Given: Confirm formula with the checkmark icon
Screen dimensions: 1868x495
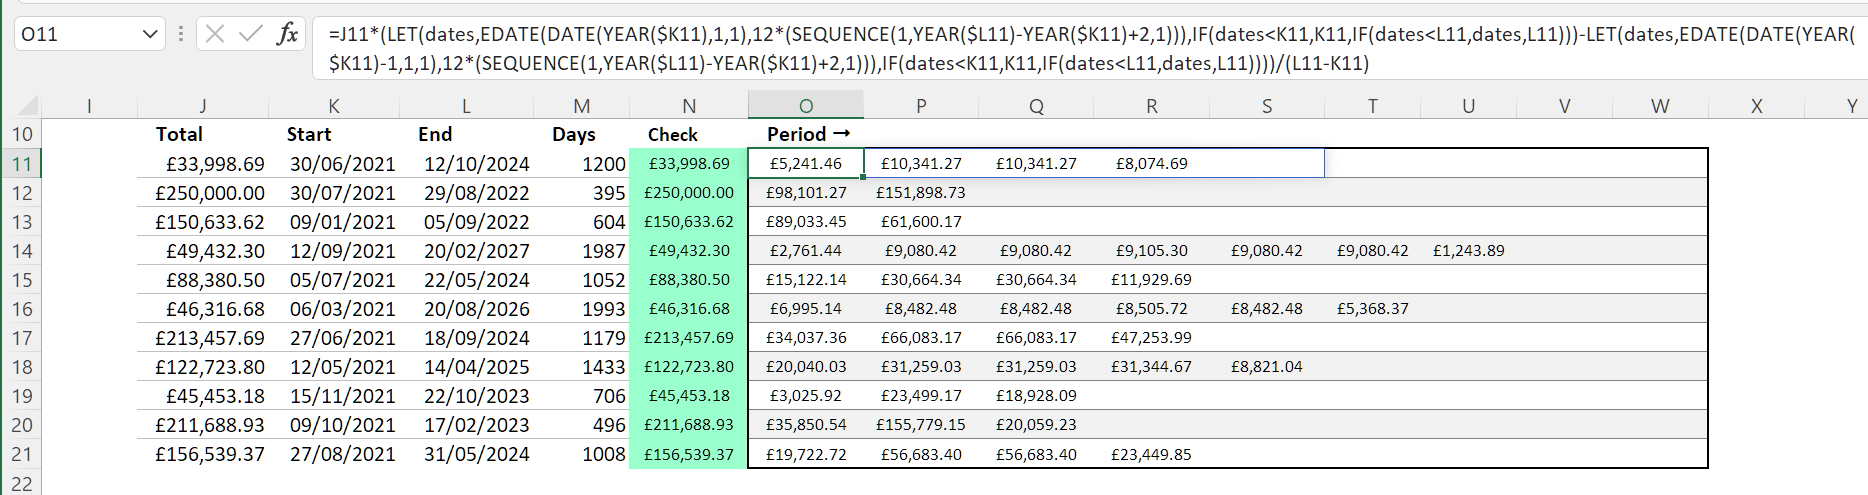Looking at the screenshot, I should click(250, 34).
